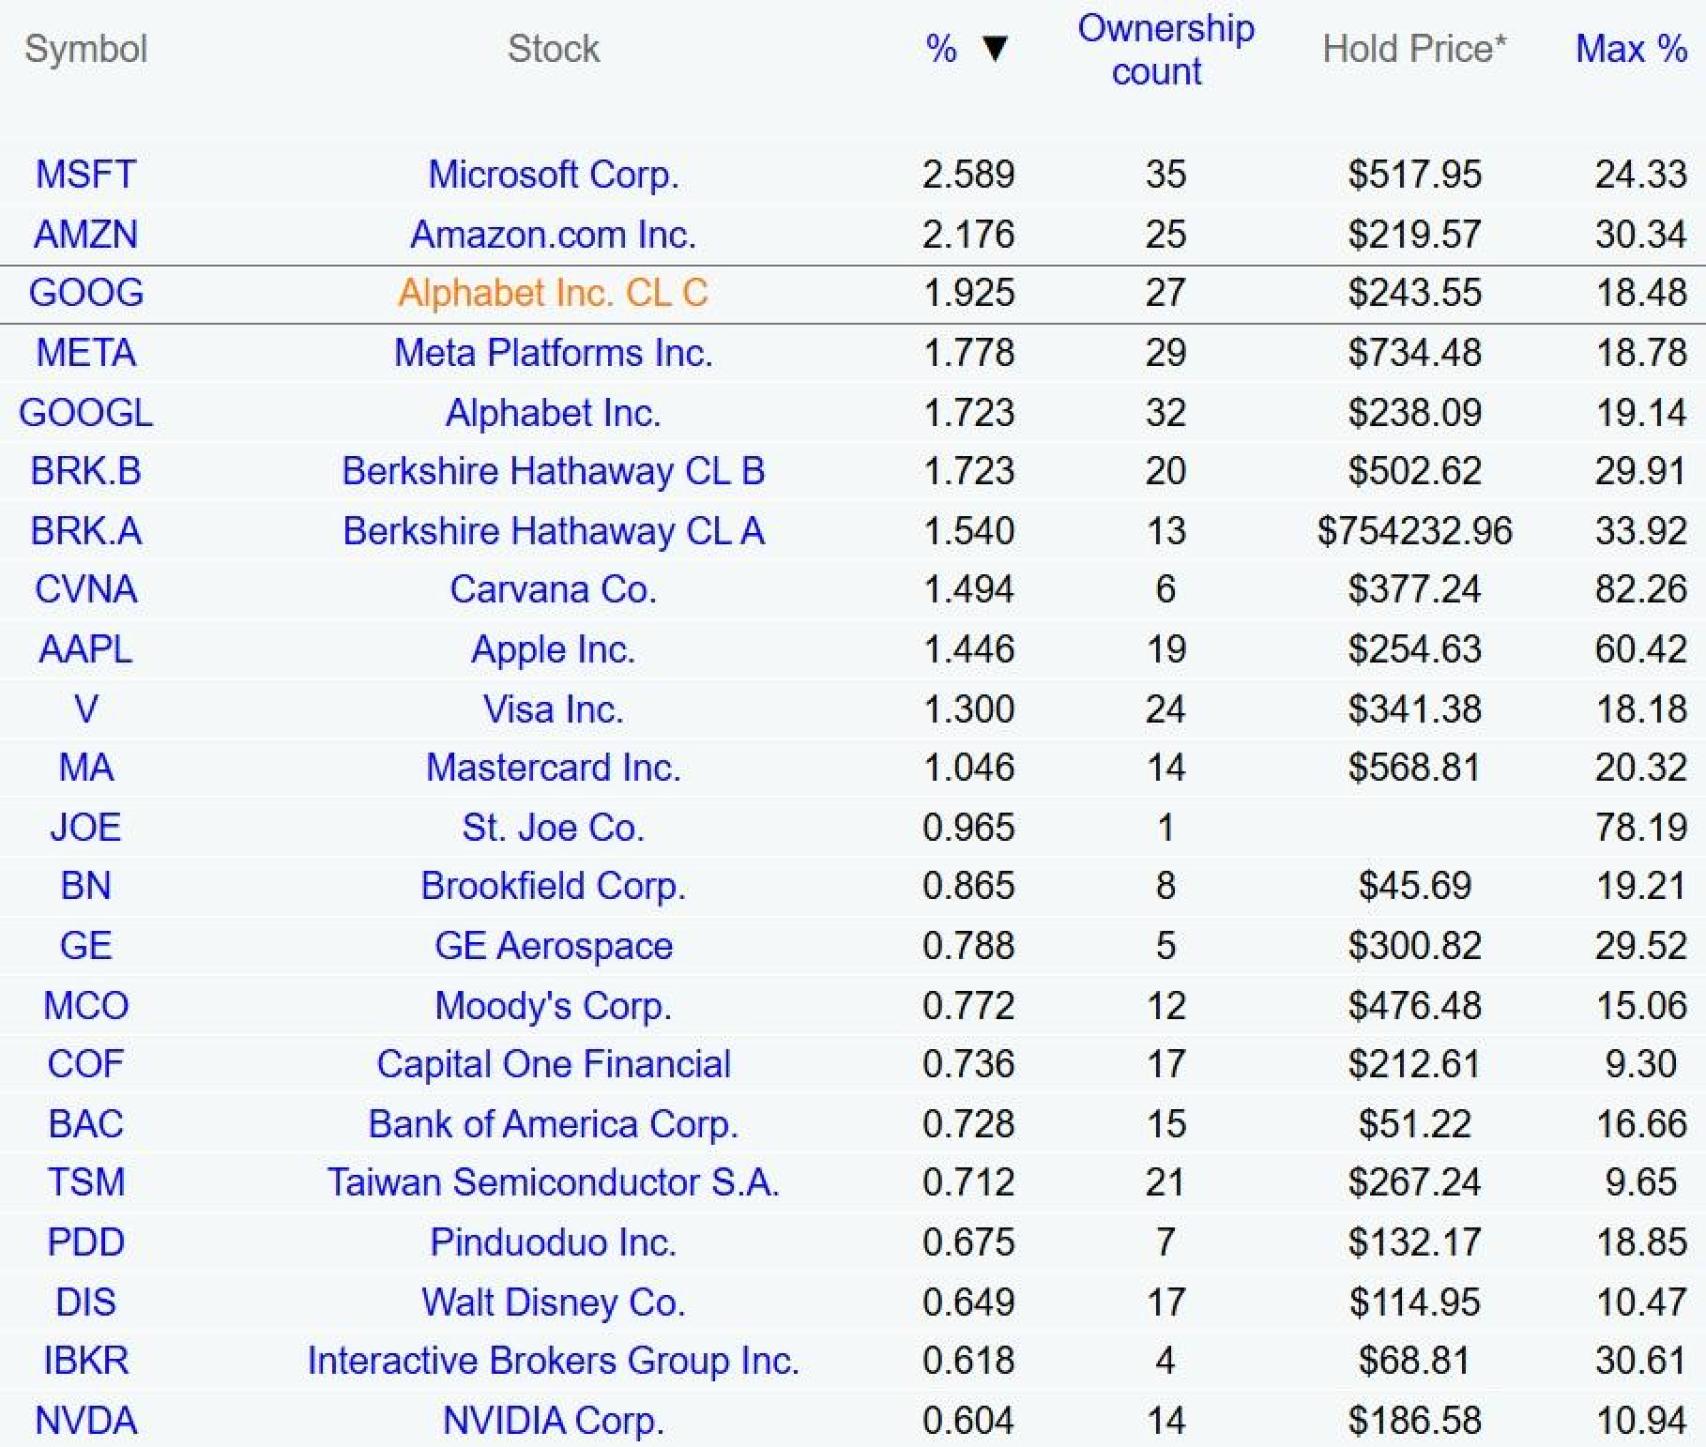1706x1447 pixels.
Task: Open the highlighted Alphabet Inc. CL C link
Action: coord(553,293)
